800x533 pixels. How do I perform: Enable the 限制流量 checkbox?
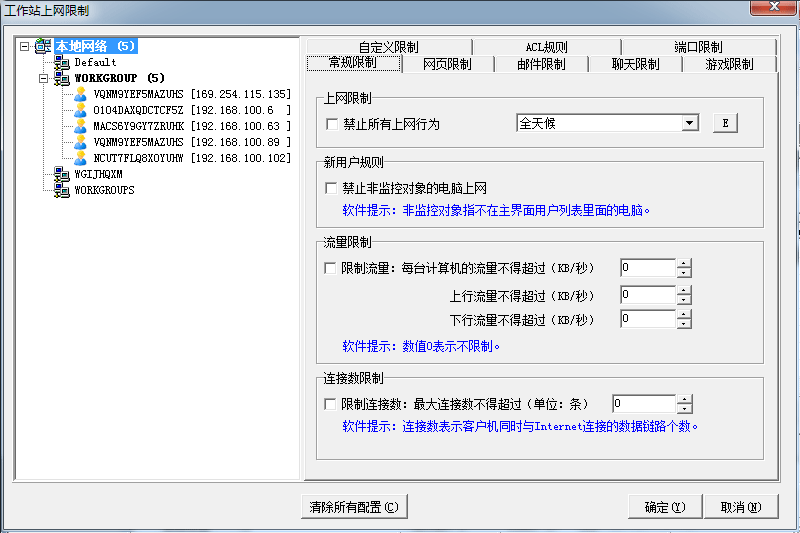pyautogui.click(x=330, y=268)
